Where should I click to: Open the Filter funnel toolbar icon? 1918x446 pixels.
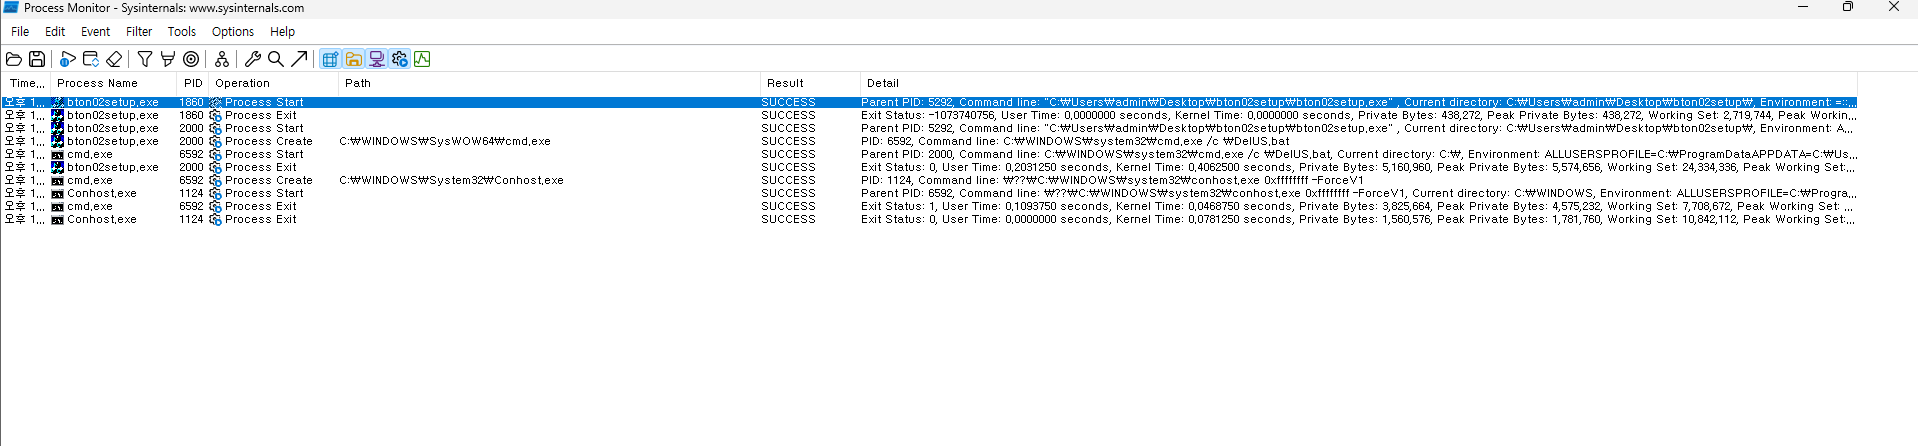pos(145,59)
